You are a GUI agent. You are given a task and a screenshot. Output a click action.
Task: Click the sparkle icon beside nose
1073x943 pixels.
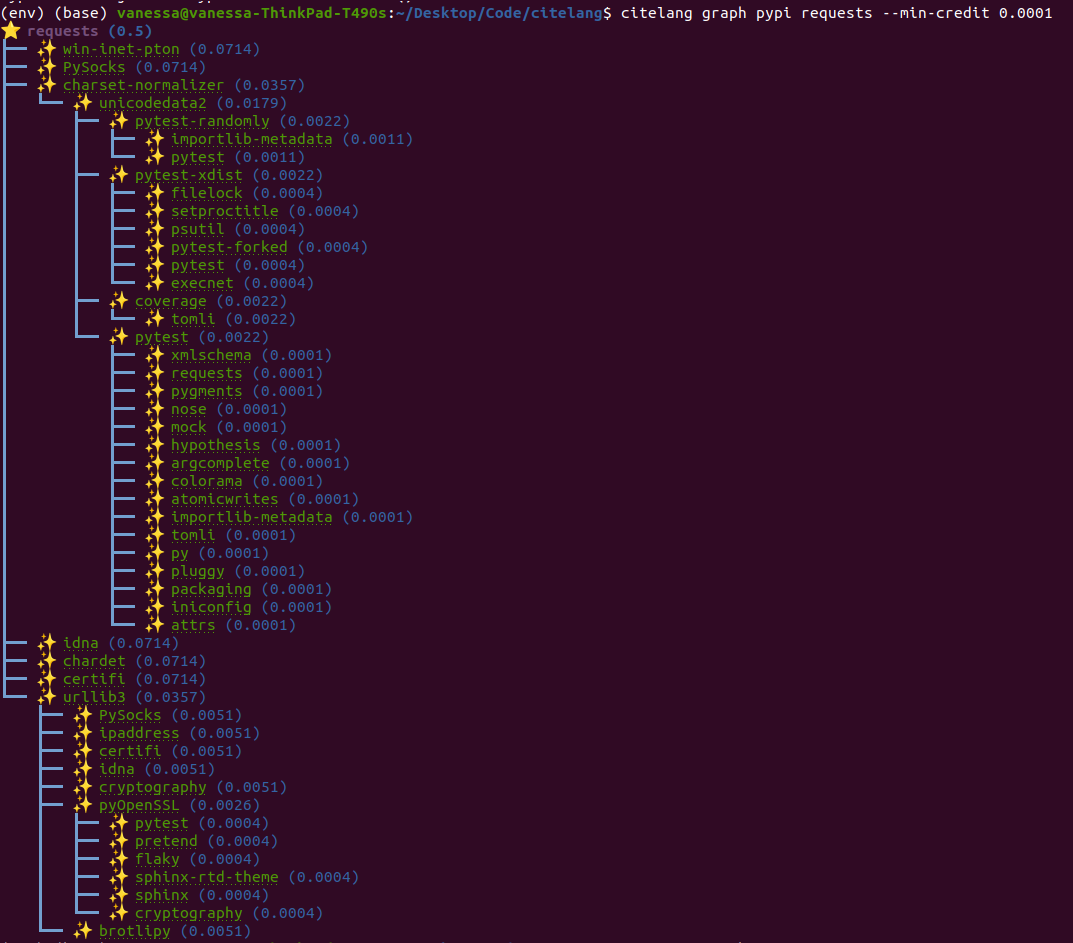(155, 409)
